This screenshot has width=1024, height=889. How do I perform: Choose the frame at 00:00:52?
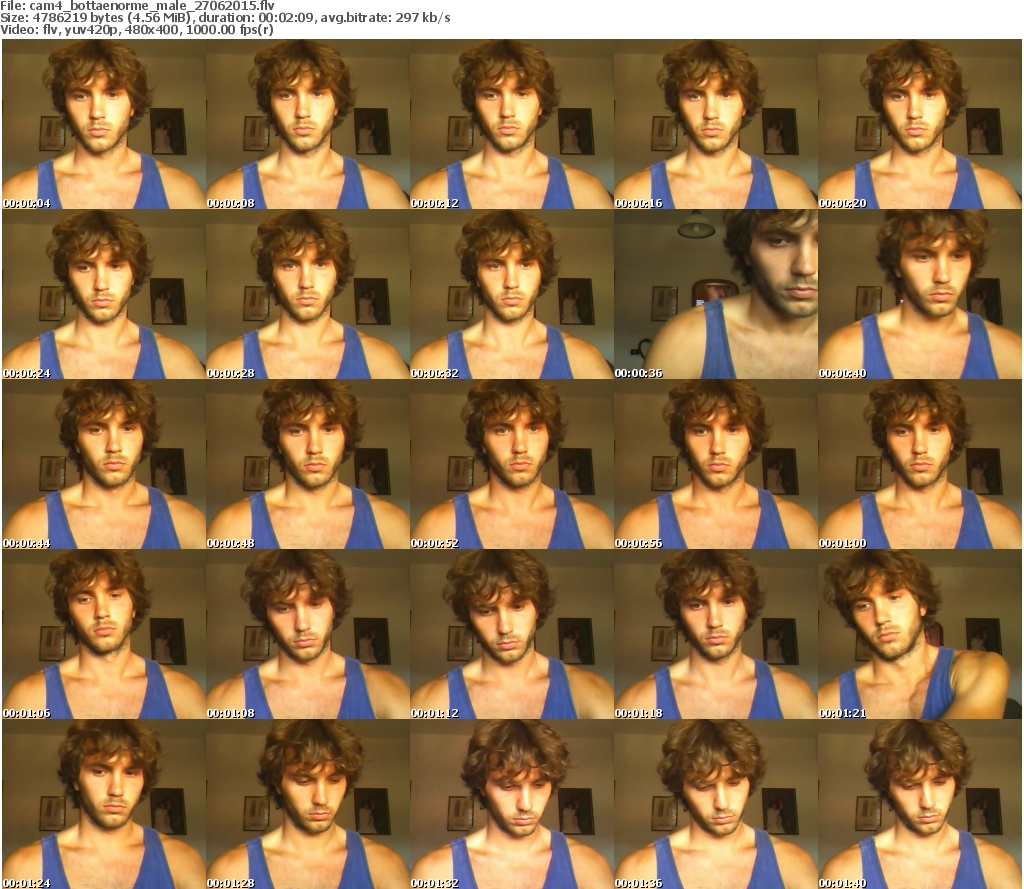(511, 464)
